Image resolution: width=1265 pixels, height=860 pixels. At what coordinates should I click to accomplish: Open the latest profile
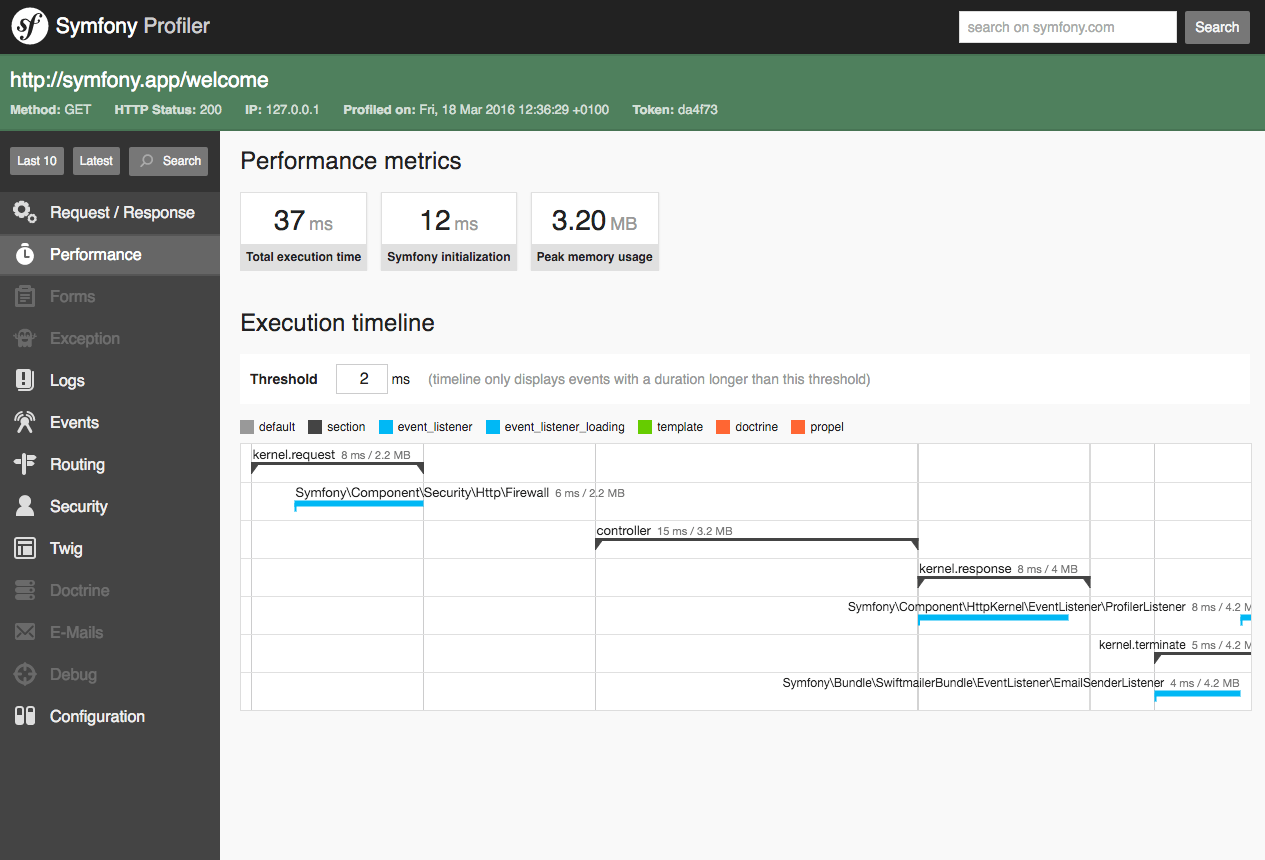(96, 160)
